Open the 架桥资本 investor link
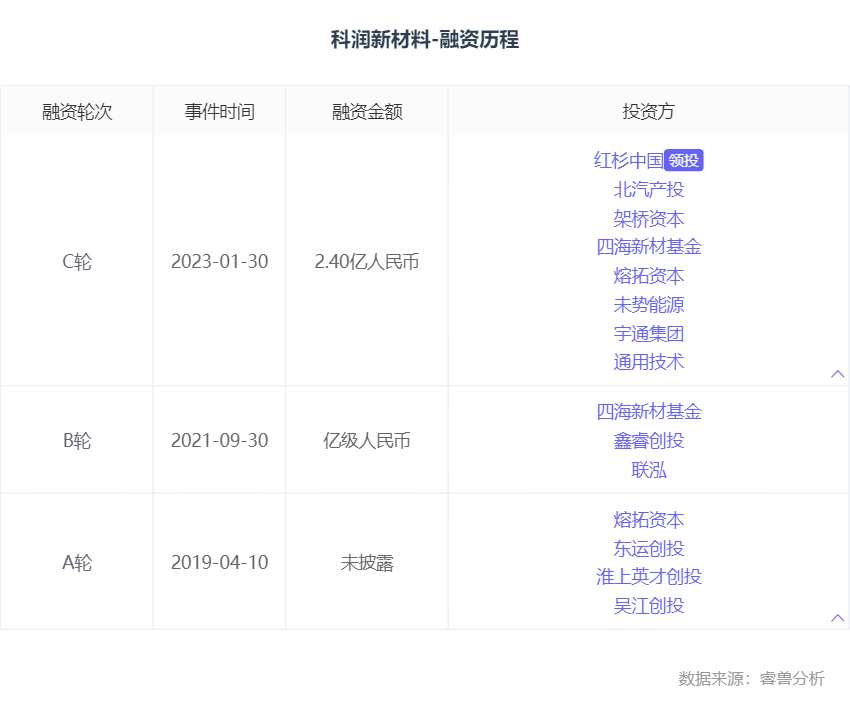 (649, 219)
